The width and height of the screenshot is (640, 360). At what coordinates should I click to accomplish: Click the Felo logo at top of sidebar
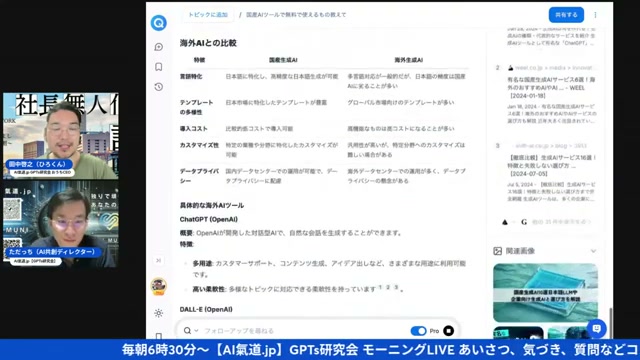click(x=158, y=22)
